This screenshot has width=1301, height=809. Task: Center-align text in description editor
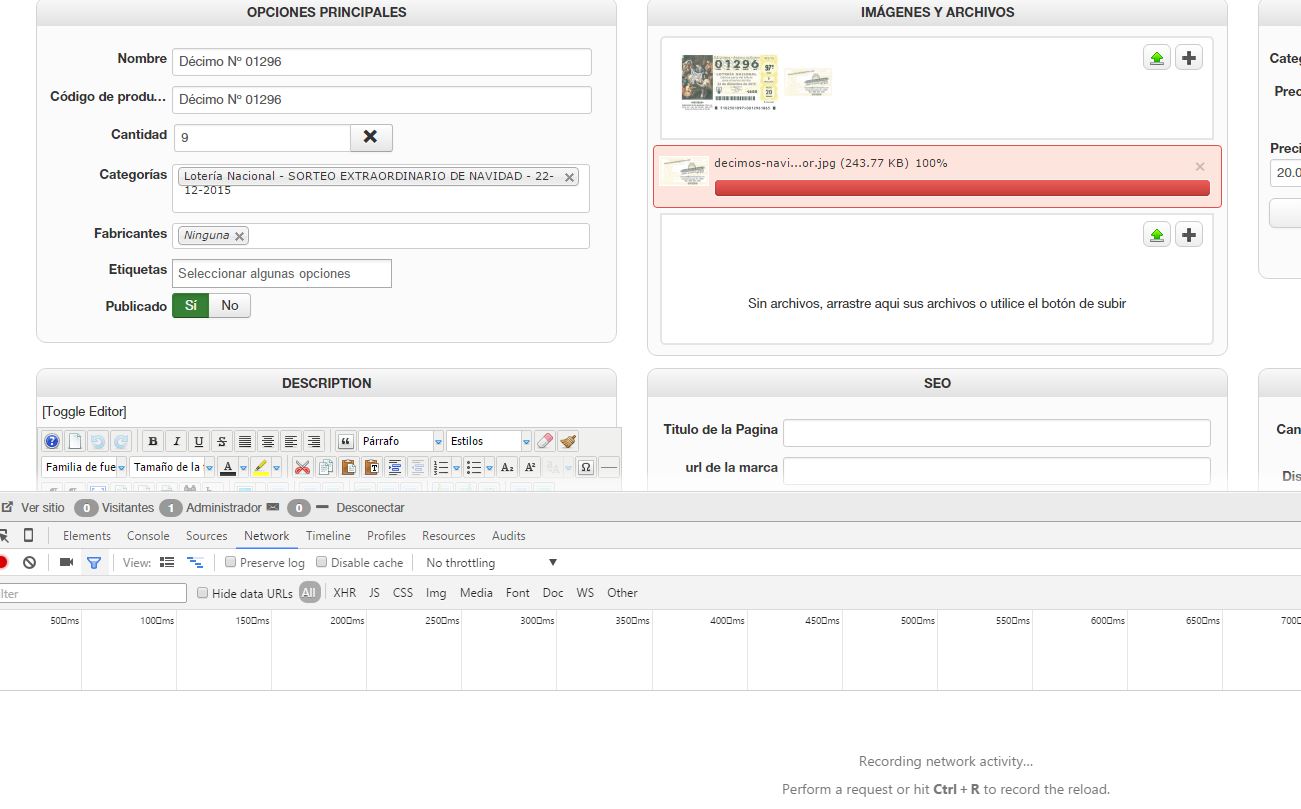(268, 441)
